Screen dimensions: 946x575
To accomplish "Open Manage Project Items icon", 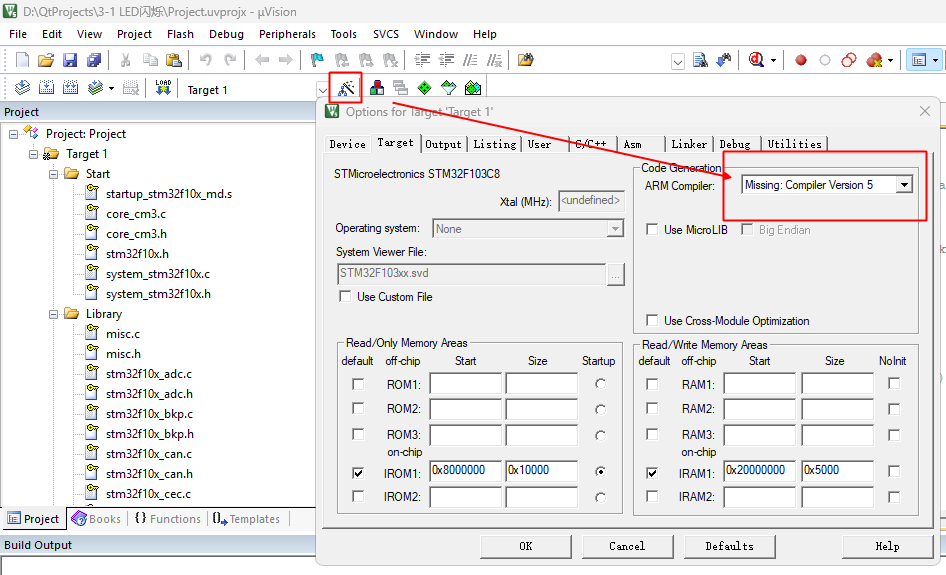I will [x=377, y=88].
